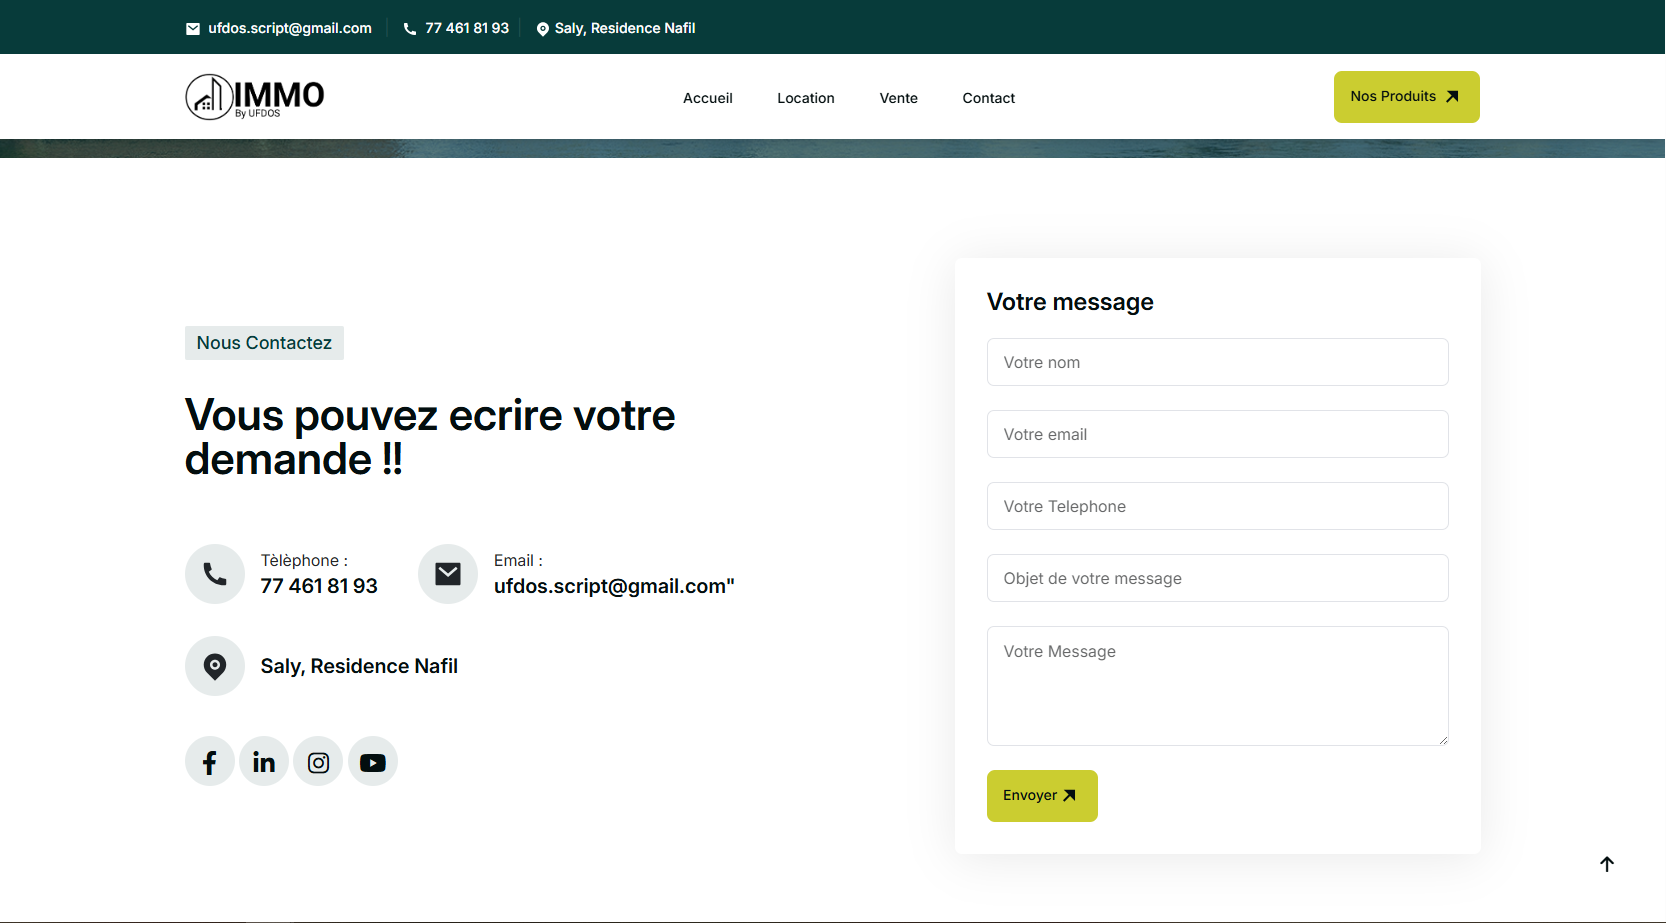Click the IMMO by UFDOS logo
Viewport: 1666px width, 923px height.
pyautogui.click(x=255, y=97)
